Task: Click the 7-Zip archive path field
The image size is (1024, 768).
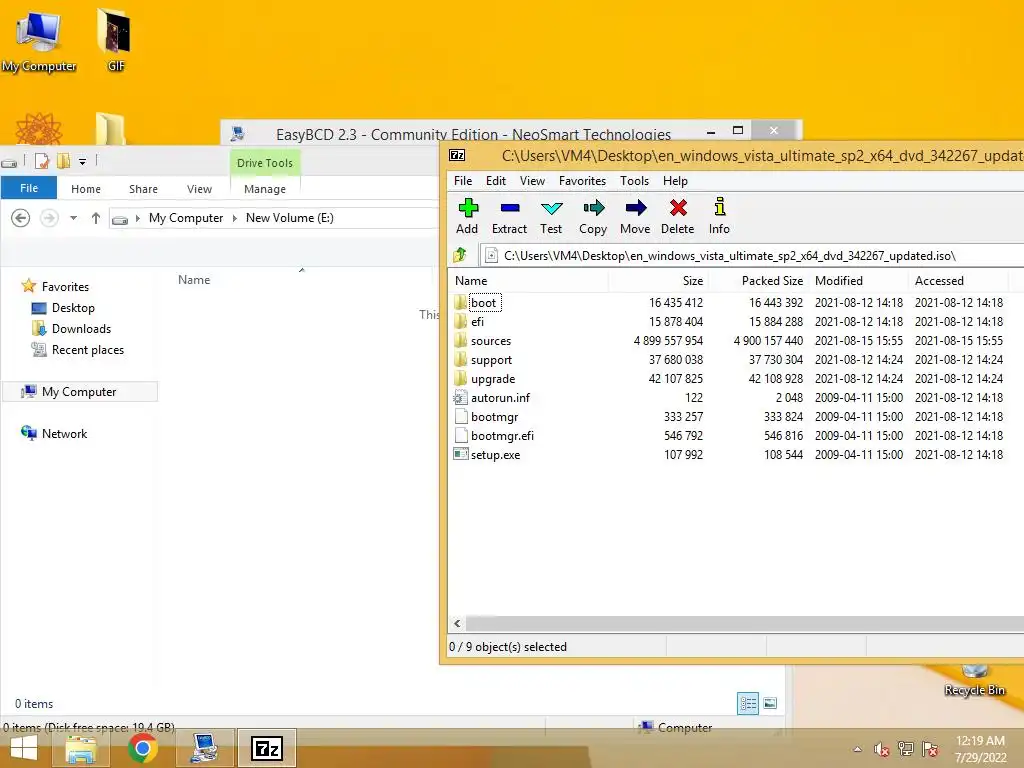Action: tap(751, 255)
